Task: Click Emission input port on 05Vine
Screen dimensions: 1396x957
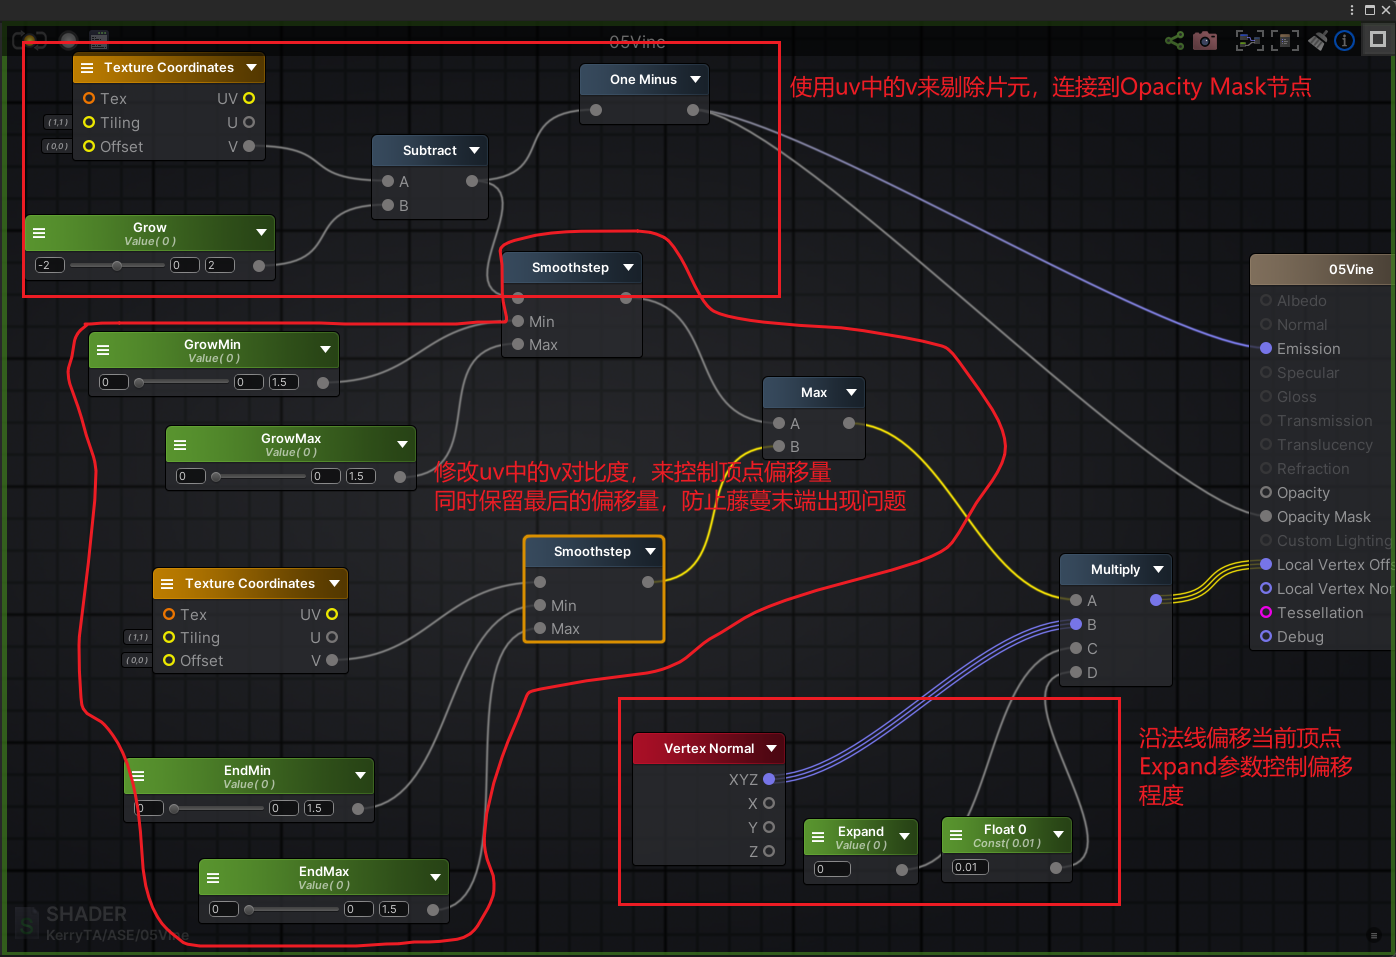Action: point(1266,348)
